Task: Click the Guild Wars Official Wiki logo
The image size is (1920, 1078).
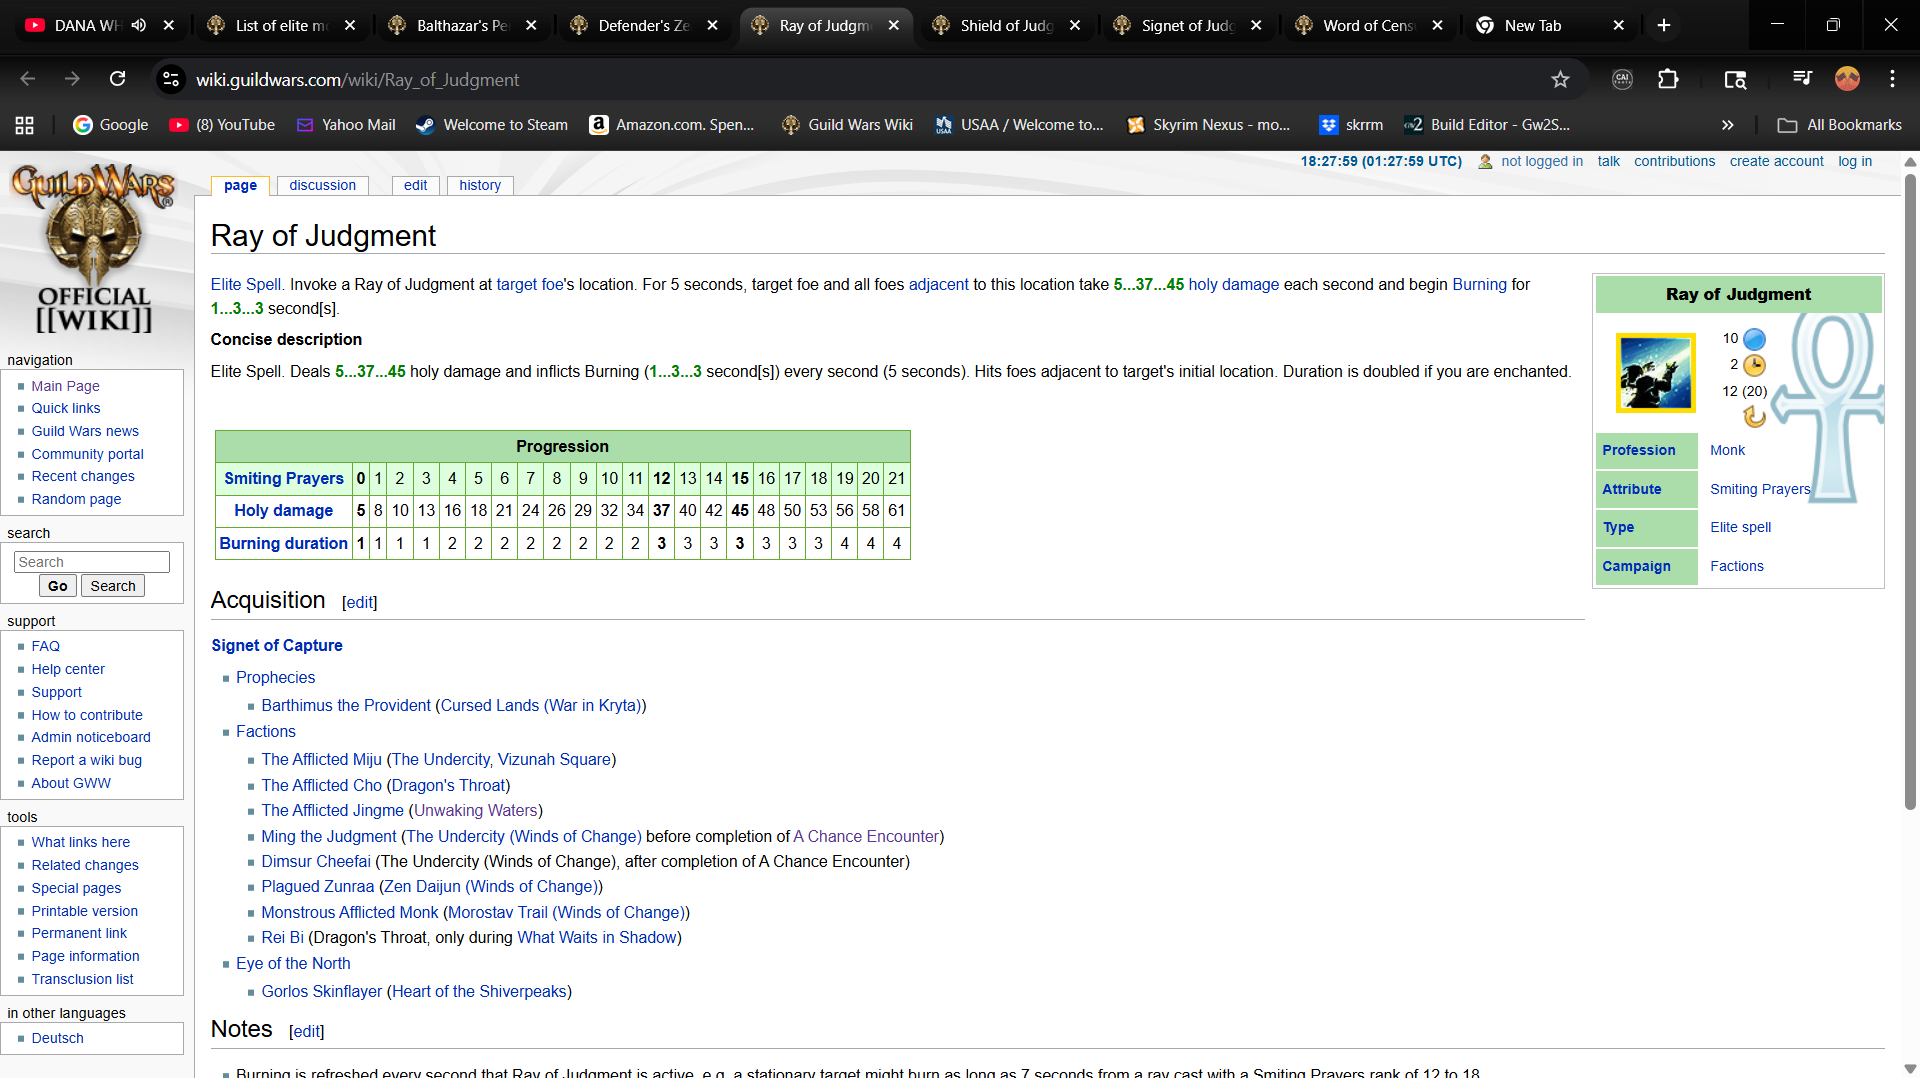Action: point(94,248)
